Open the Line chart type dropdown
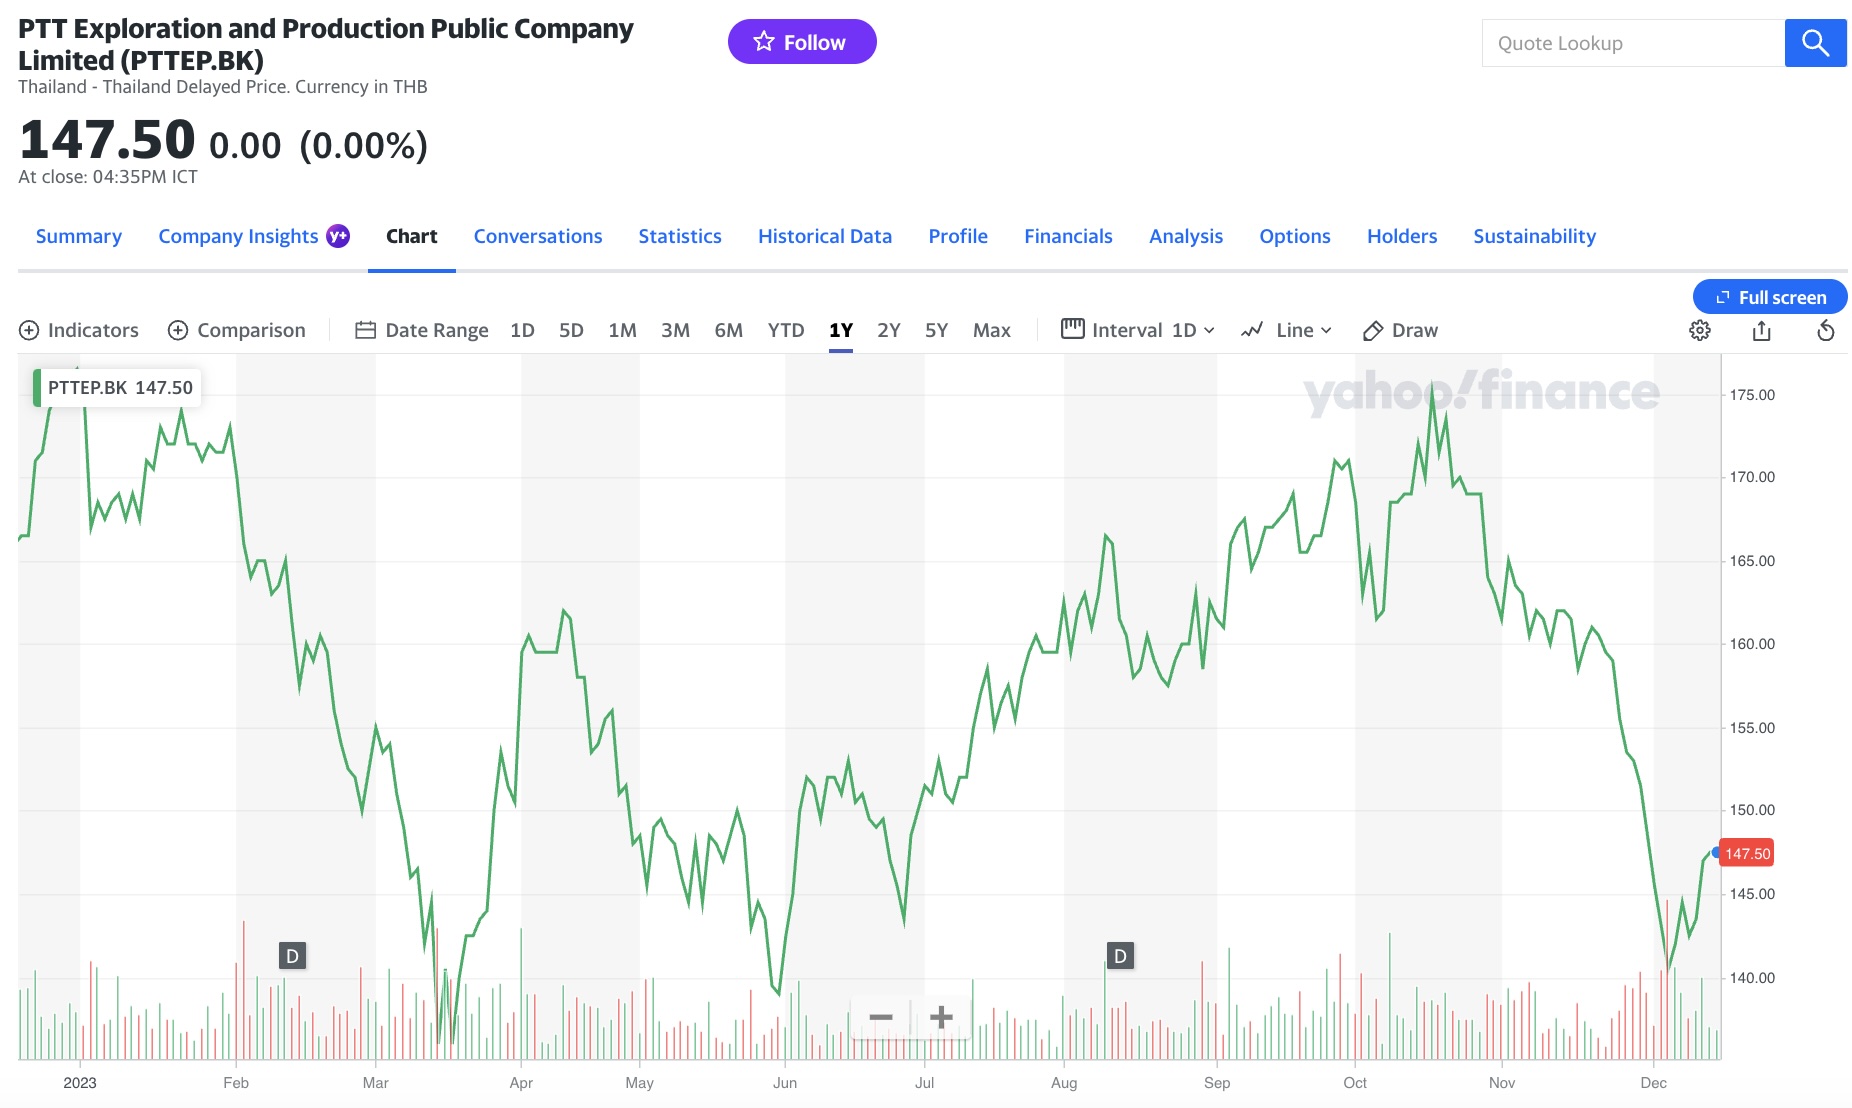1852x1108 pixels. (x=1290, y=330)
